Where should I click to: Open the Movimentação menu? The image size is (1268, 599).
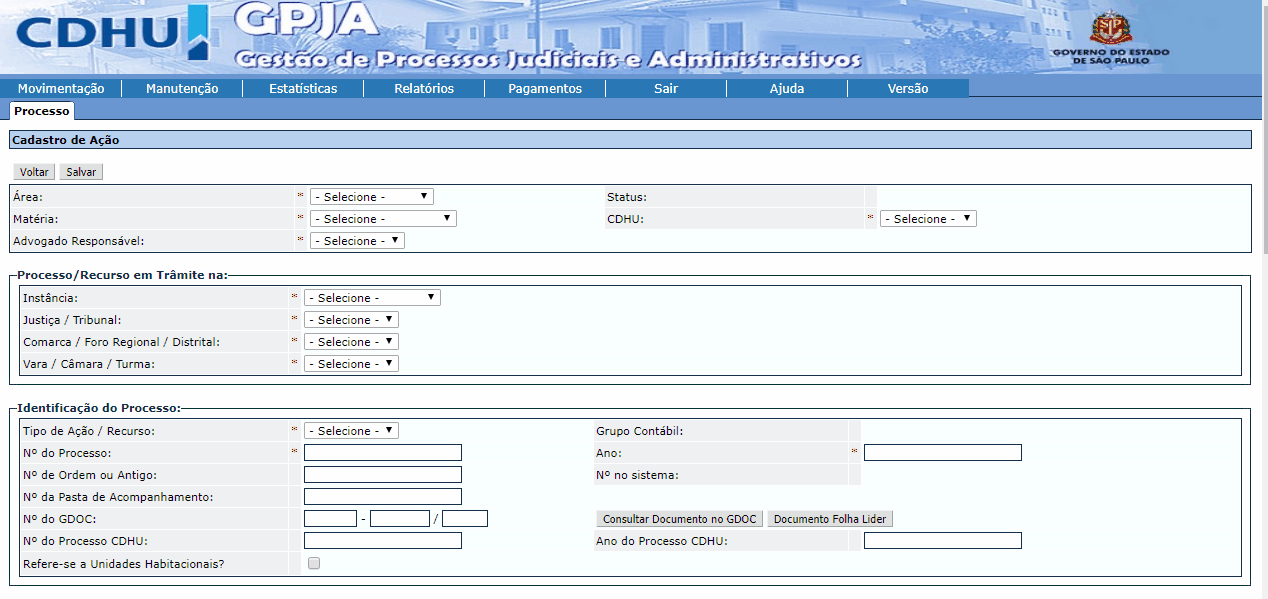tap(61, 88)
